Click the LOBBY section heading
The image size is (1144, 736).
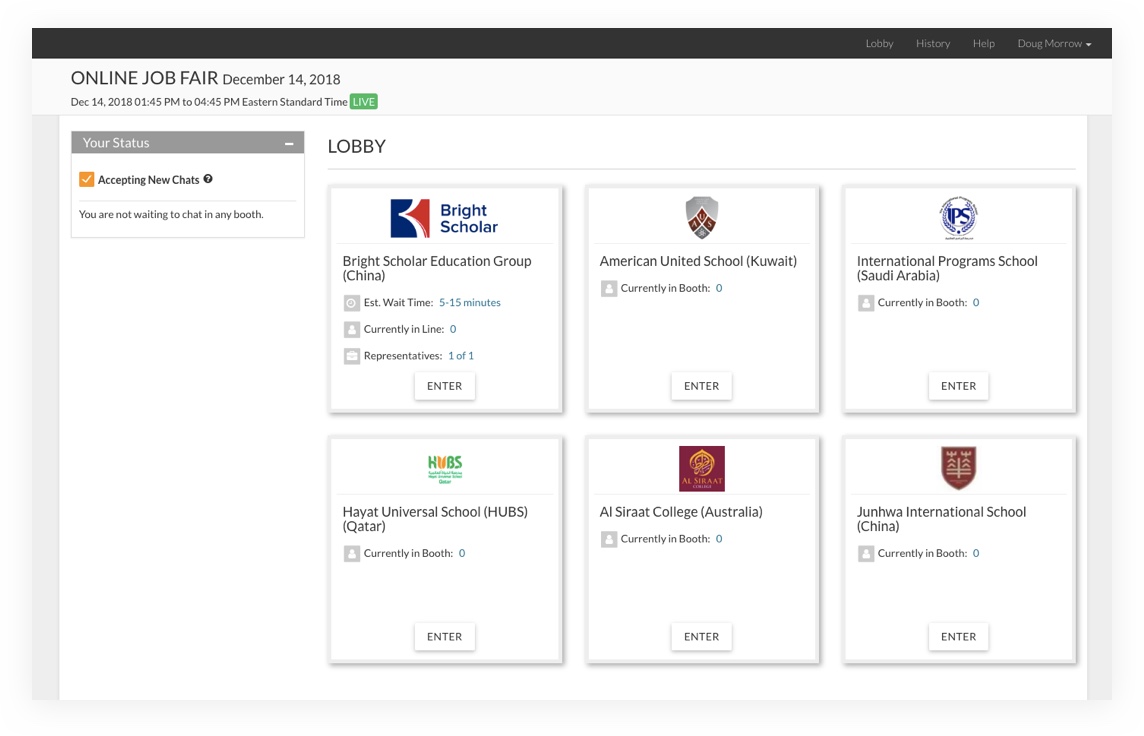pyautogui.click(x=357, y=147)
